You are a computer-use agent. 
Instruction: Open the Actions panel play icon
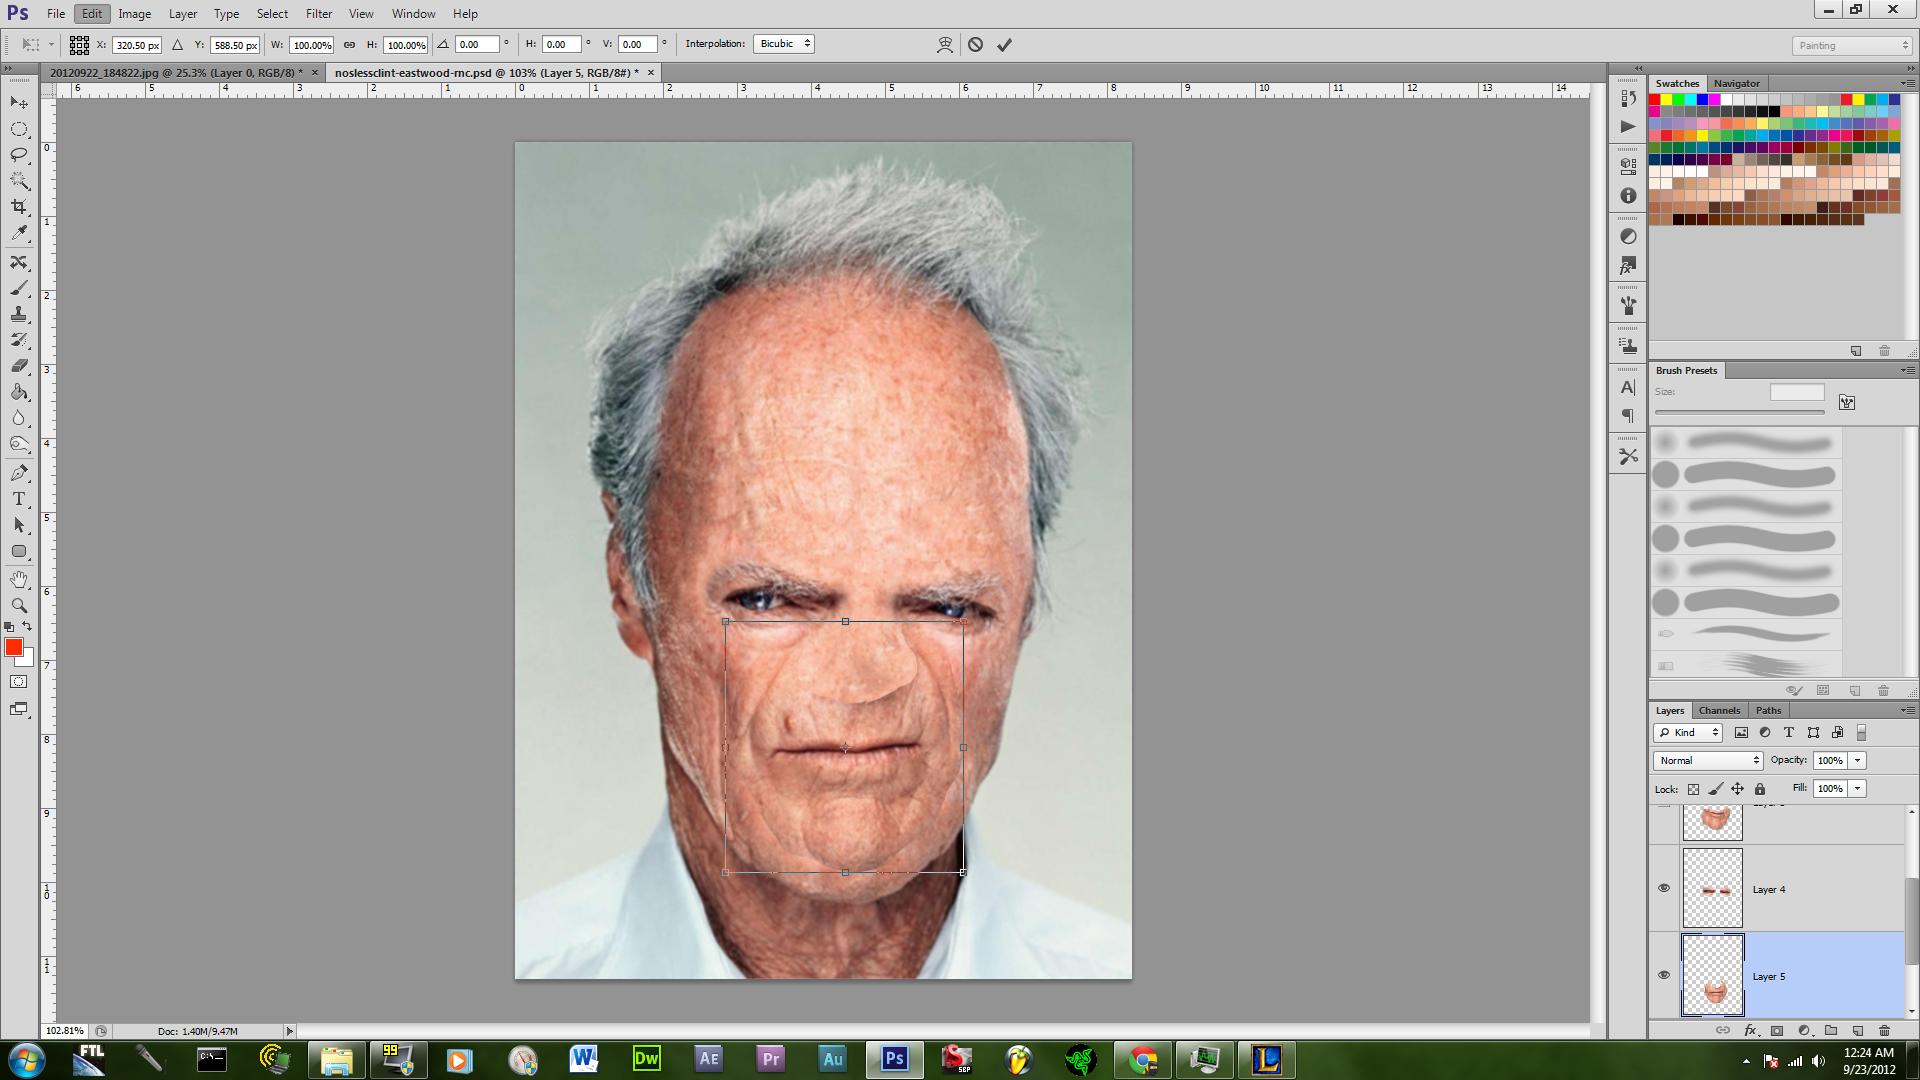[x=1628, y=127]
